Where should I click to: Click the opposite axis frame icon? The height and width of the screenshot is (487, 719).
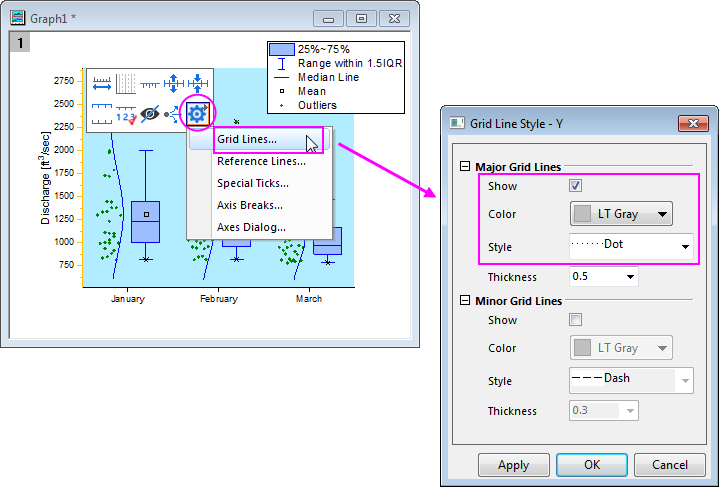(x=102, y=113)
